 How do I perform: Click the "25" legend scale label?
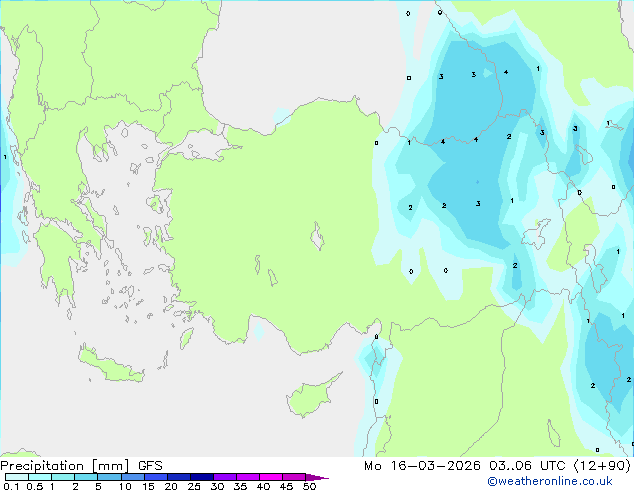click(194, 486)
